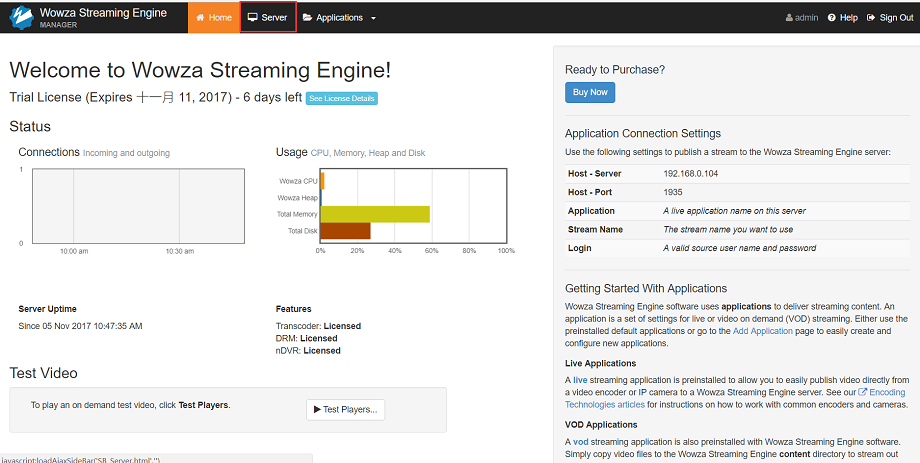Click See License Details button
Image resolution: width=920 pixels, height=463 pixels.
pos(341,99)
